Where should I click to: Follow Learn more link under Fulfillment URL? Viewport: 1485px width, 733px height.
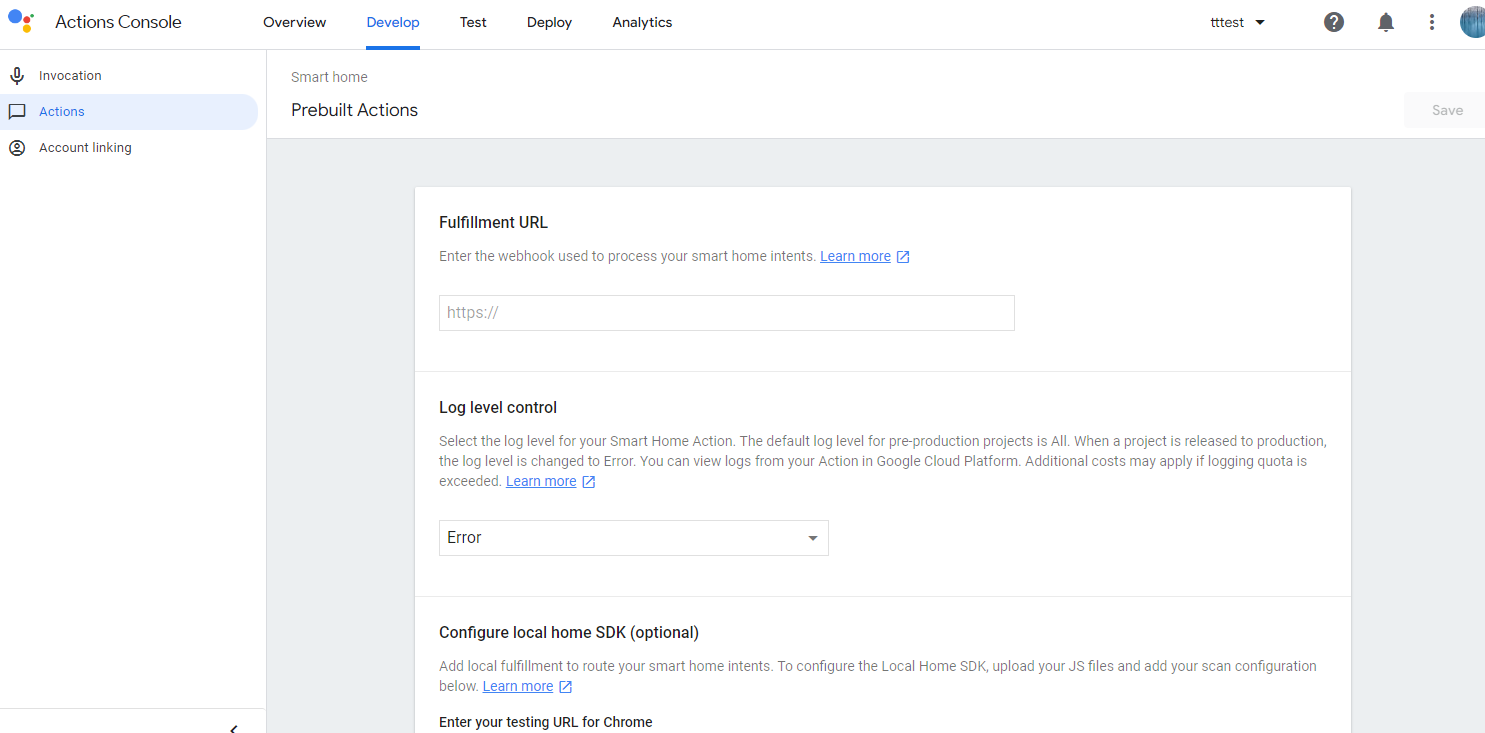(x=855, y=256)
